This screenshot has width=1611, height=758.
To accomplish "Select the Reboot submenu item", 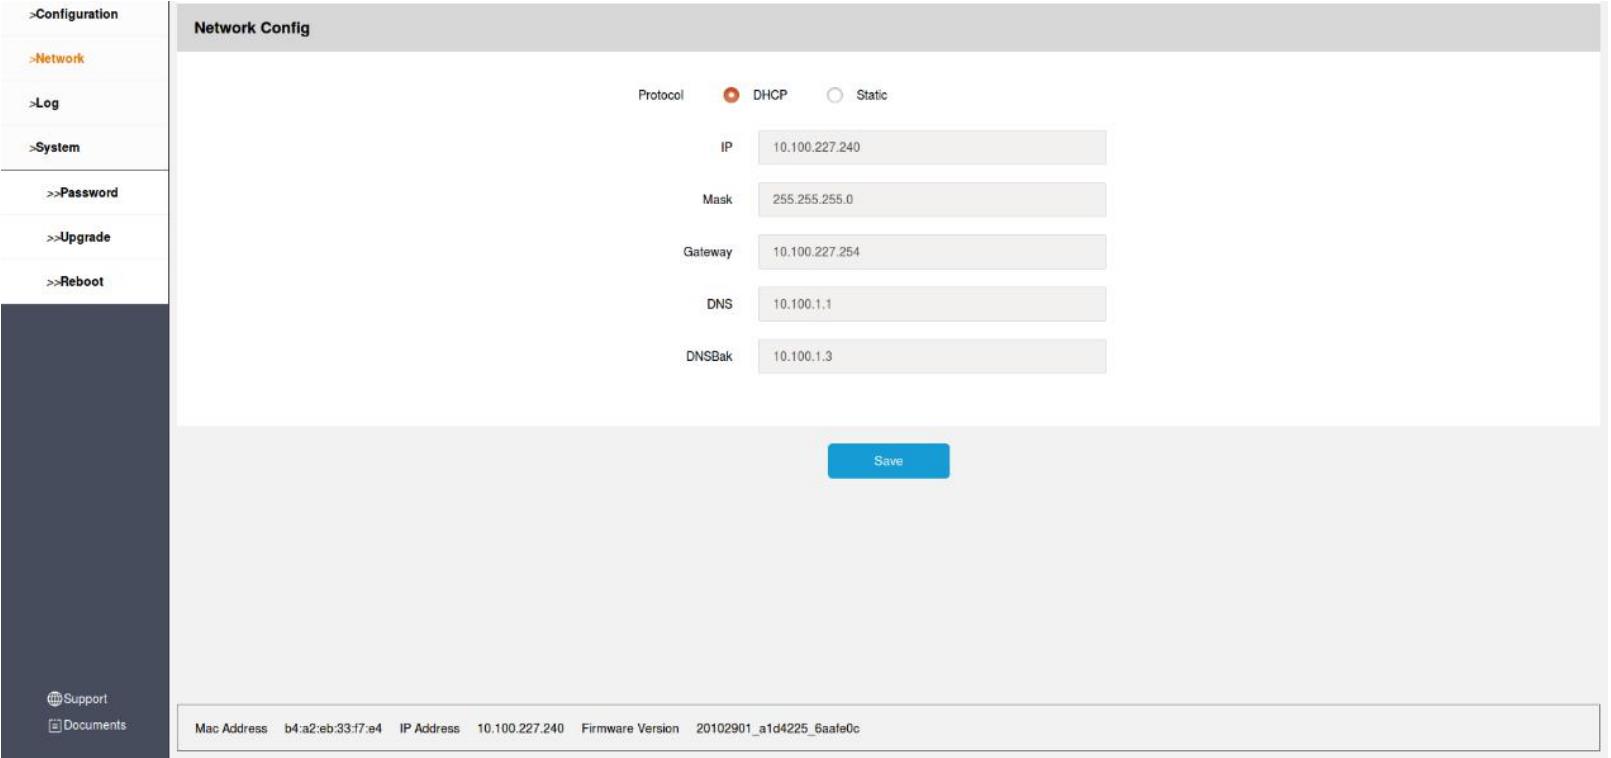I will pos(77,282).
